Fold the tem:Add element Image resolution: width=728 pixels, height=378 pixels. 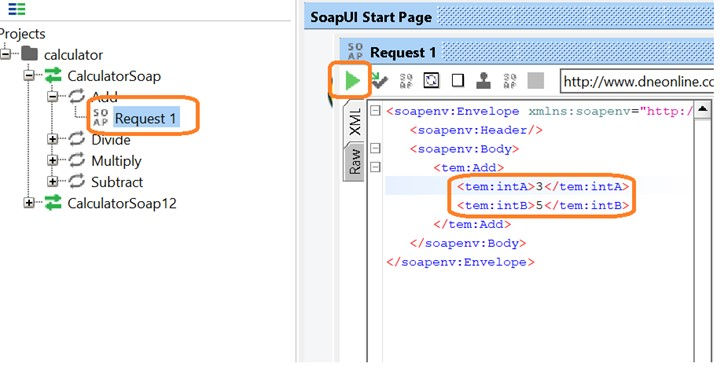375,167
